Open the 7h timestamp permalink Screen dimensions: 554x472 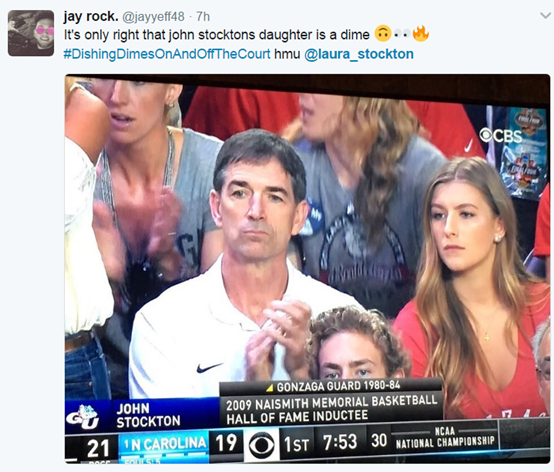click(203, 17)
